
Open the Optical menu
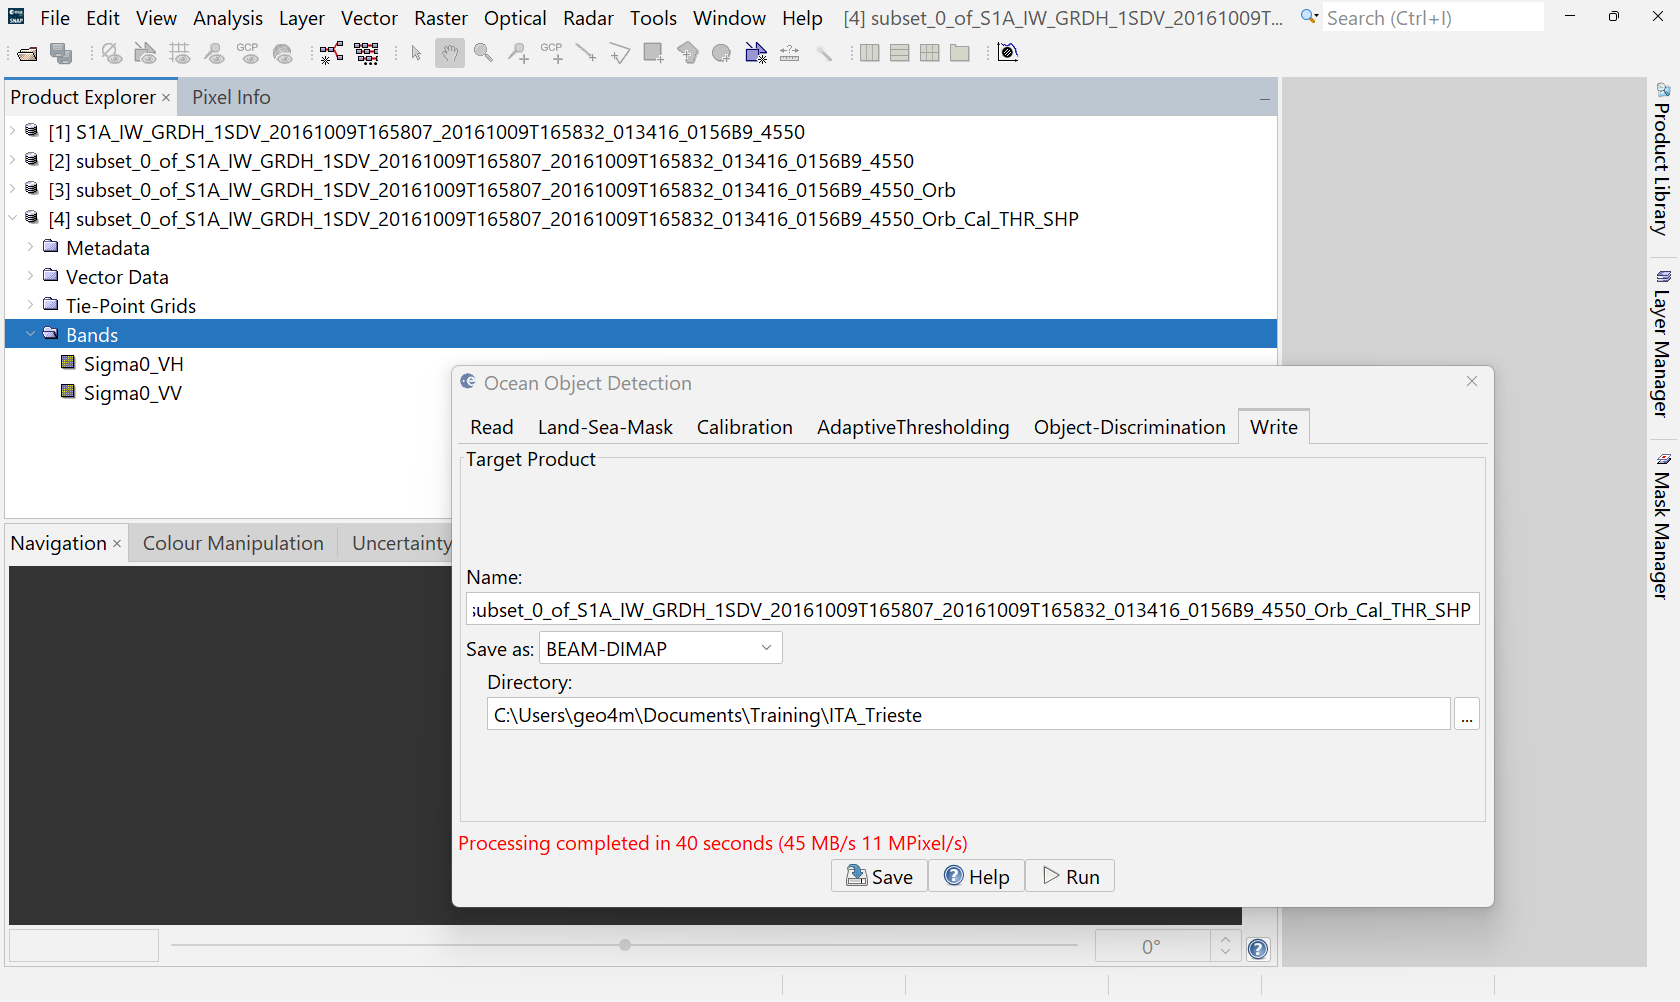515,18
